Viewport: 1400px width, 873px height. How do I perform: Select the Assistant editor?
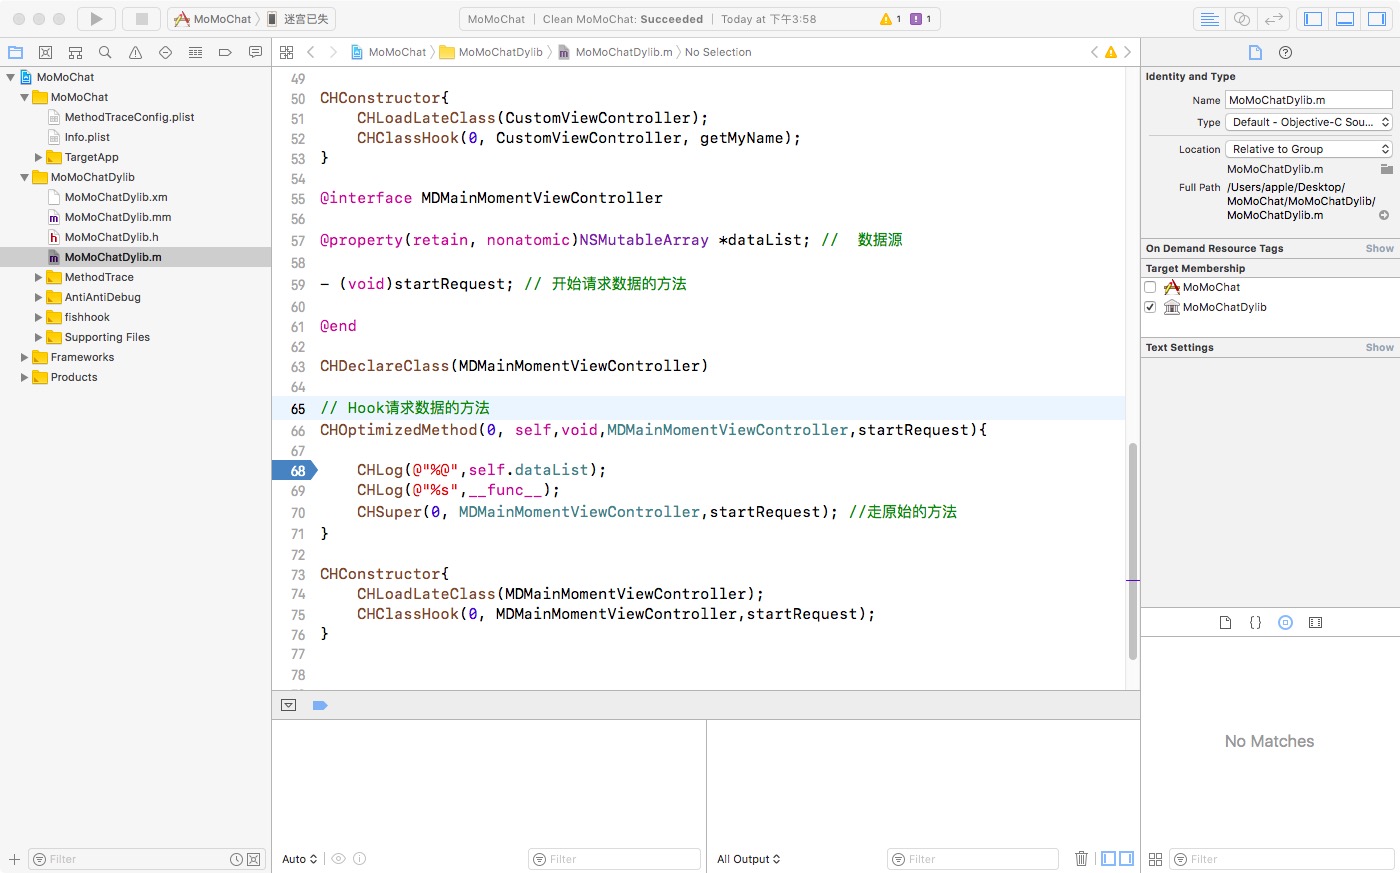tap(1241, 19)
